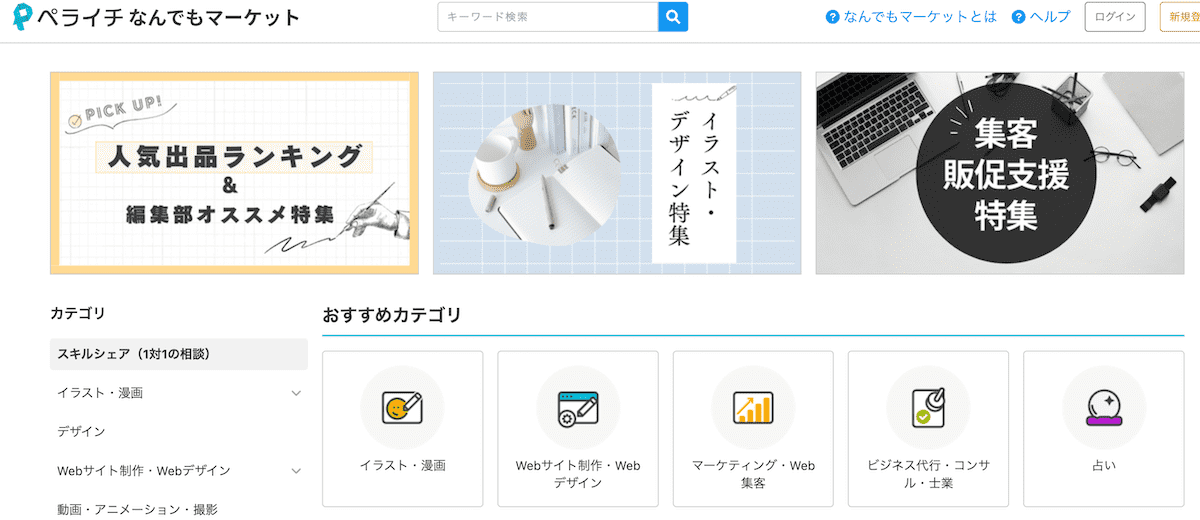Click the 新規登録 button

tap(1180, 17)
